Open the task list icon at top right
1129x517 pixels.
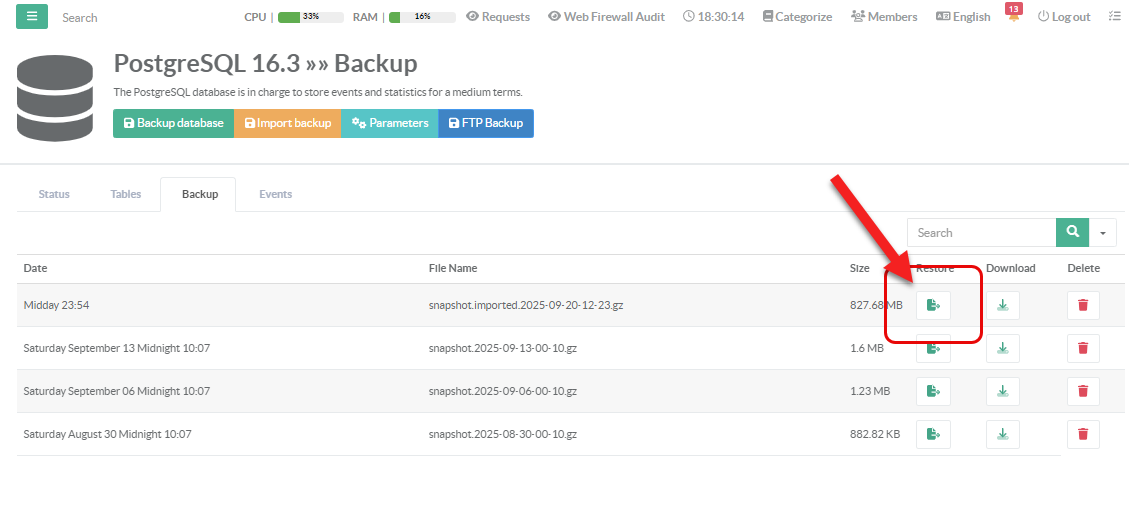click(x=1114, y=17)
